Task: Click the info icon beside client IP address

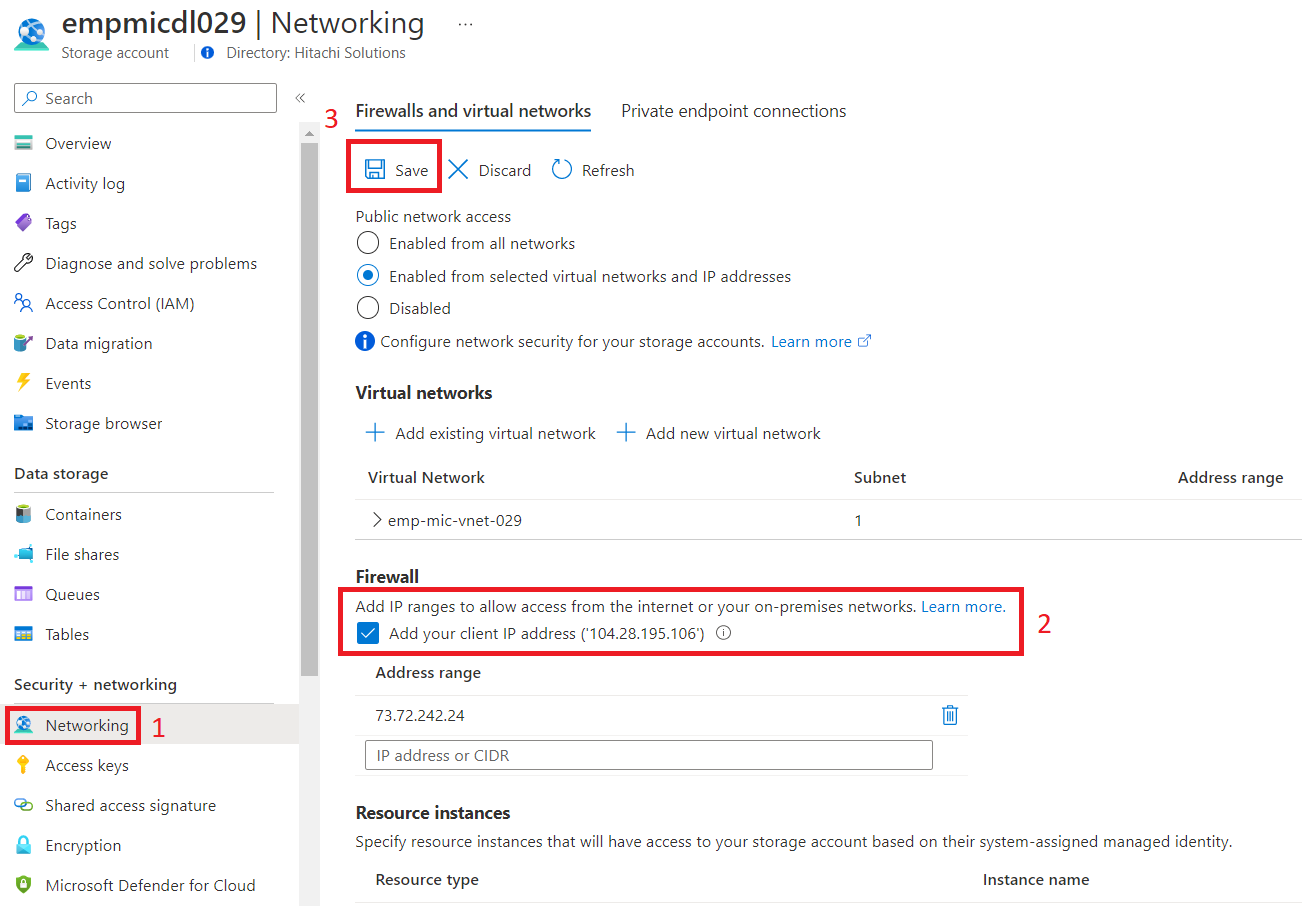Action: [725, 633]
